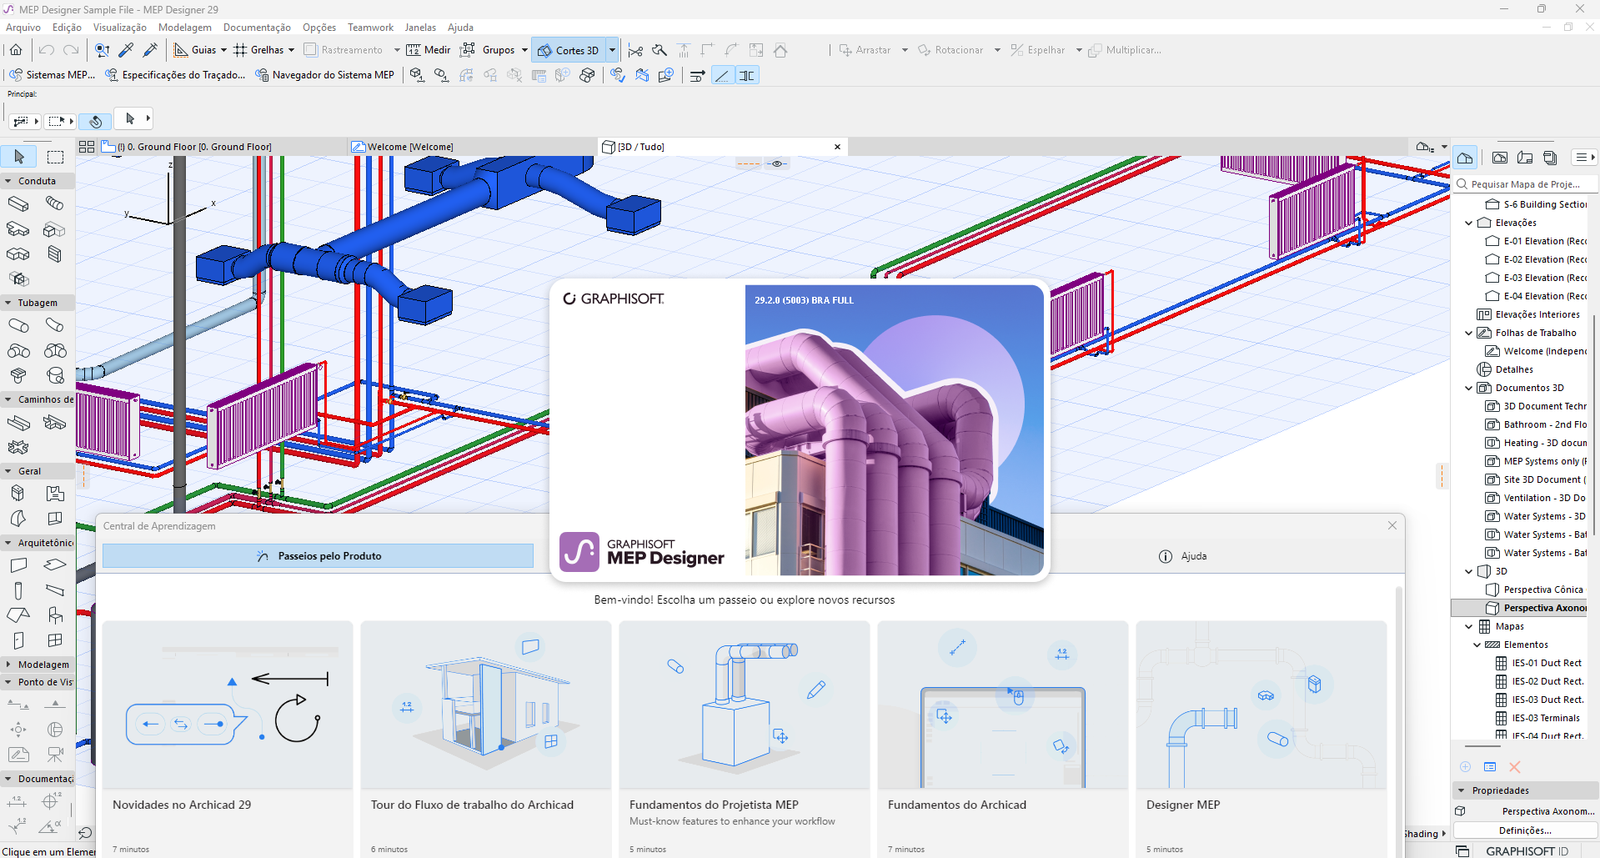The width and height of the screenshot is (1600, 858).
Task: Select Heating - 3D document item
Action: pyautogui.click(x=1536, y=443)
